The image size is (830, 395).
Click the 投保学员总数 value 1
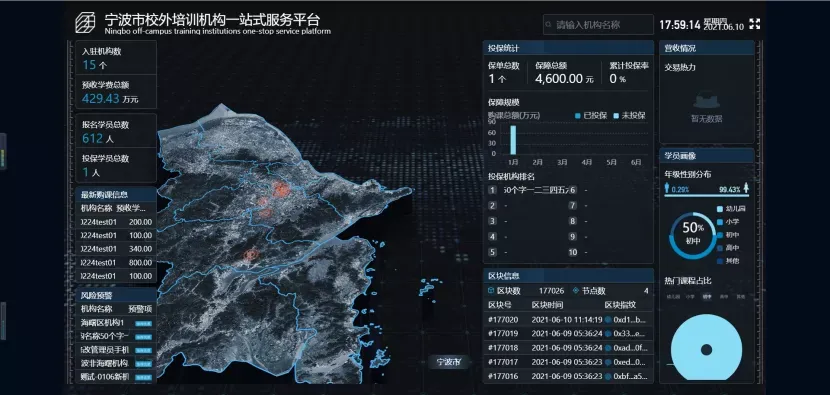coord(85,172)
